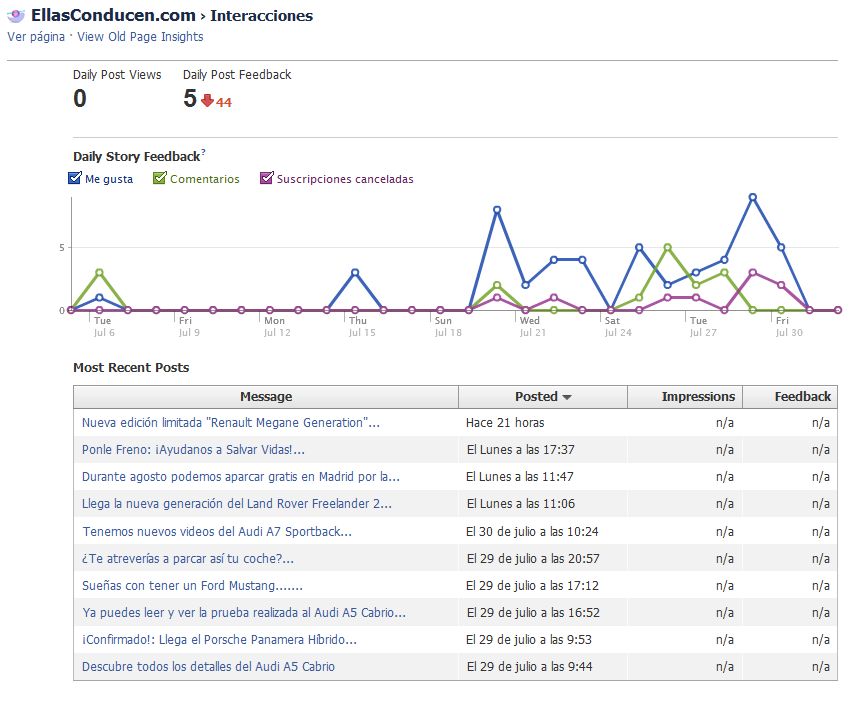Open post Descubre todos los detalles del Audi A5
853x710 pixels.
coord(208,667)
